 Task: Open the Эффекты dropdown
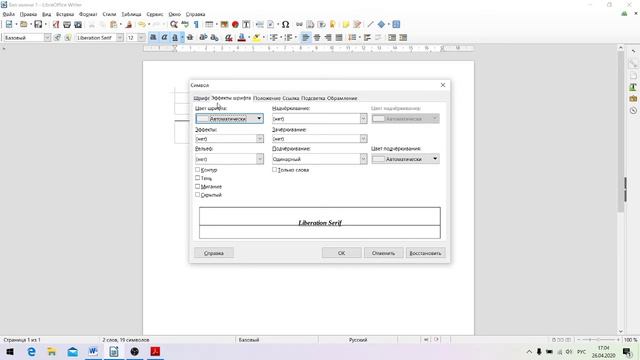click(x=229, y=139)
